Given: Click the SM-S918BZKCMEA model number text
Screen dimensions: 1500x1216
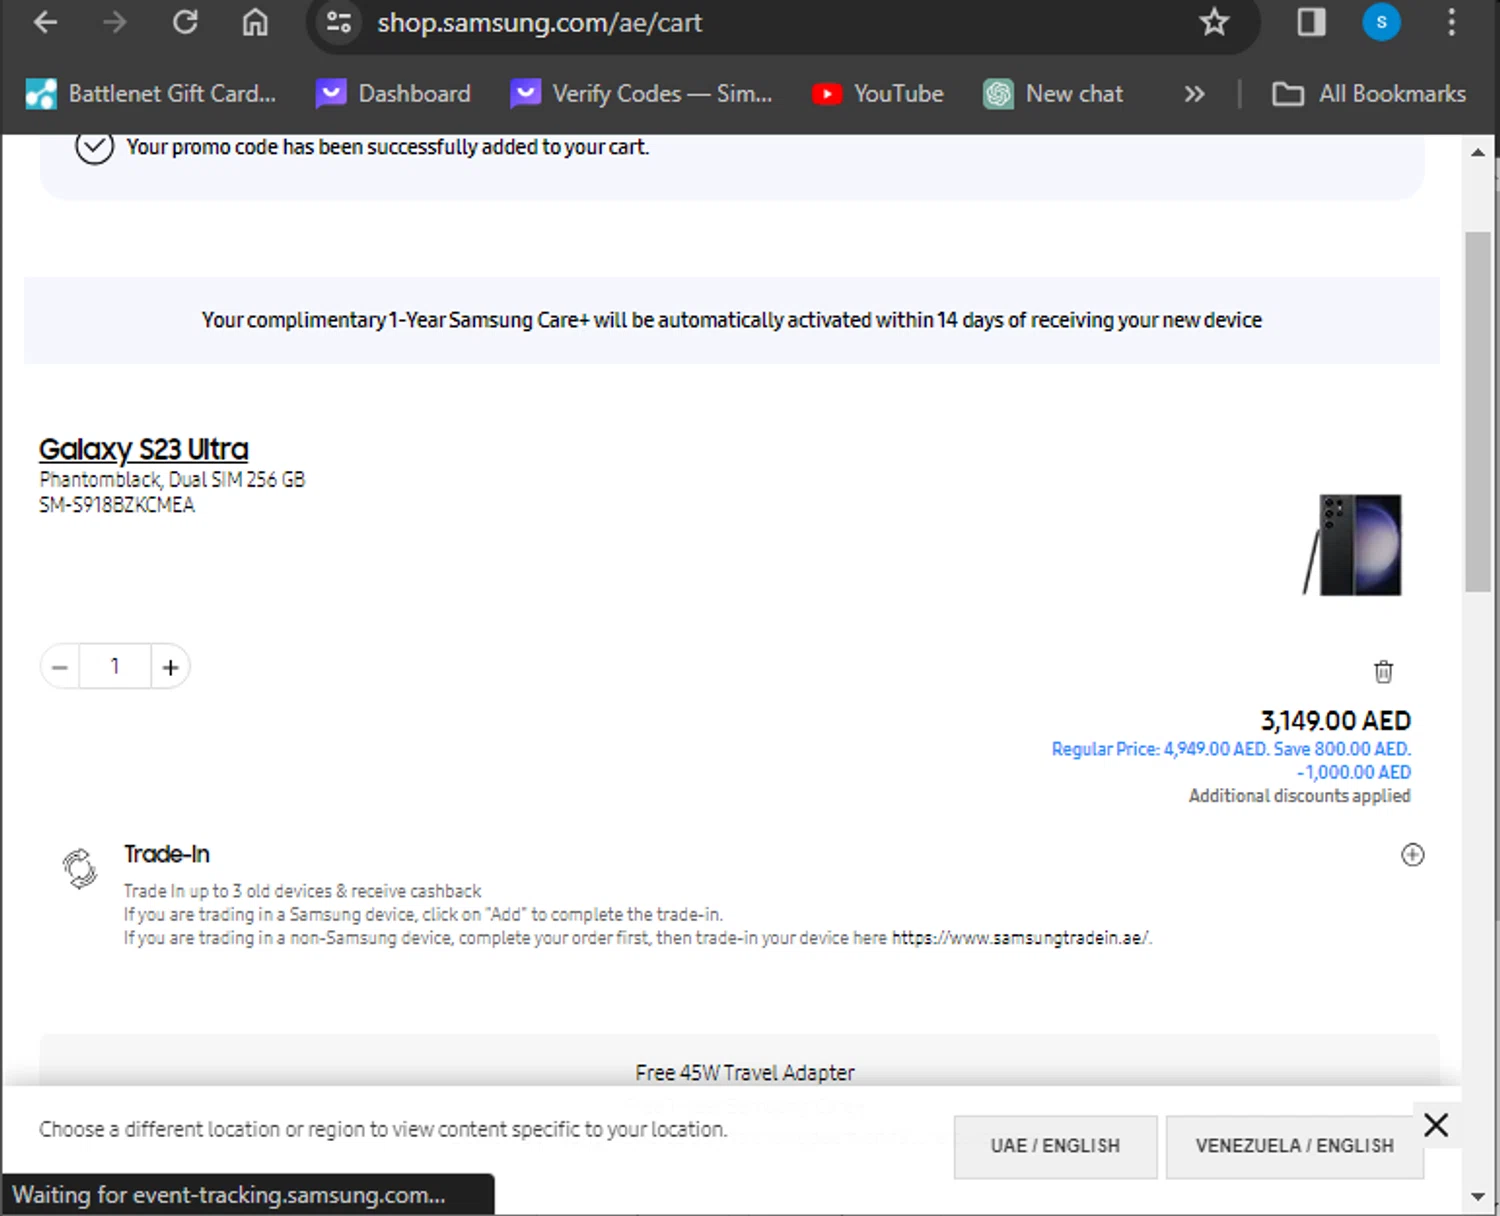Looking at the screenshot, I should pos(117,505).
